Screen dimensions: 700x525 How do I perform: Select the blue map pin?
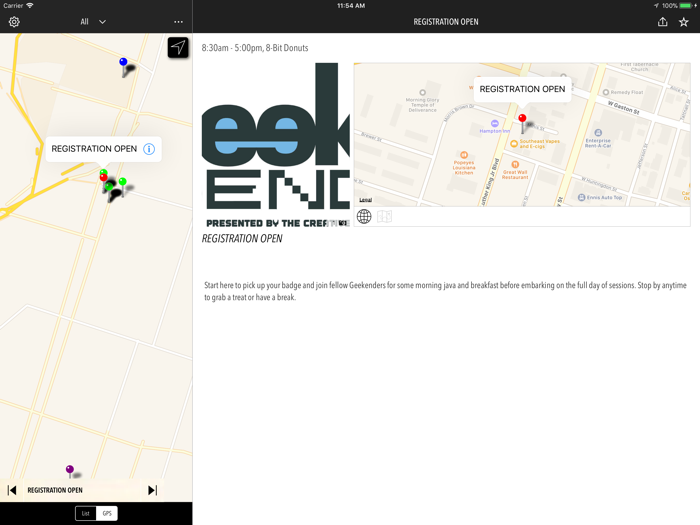[123, 62]
